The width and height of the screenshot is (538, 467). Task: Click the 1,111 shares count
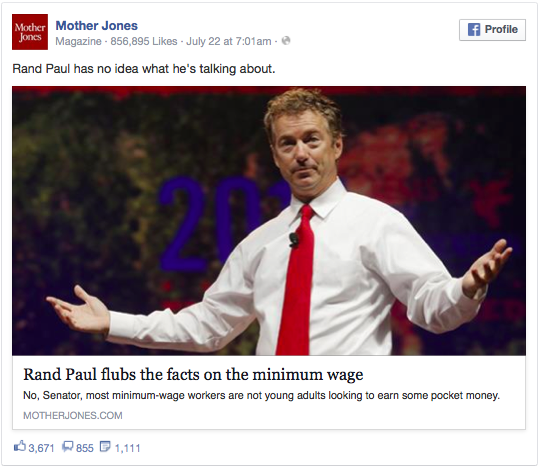127,448
